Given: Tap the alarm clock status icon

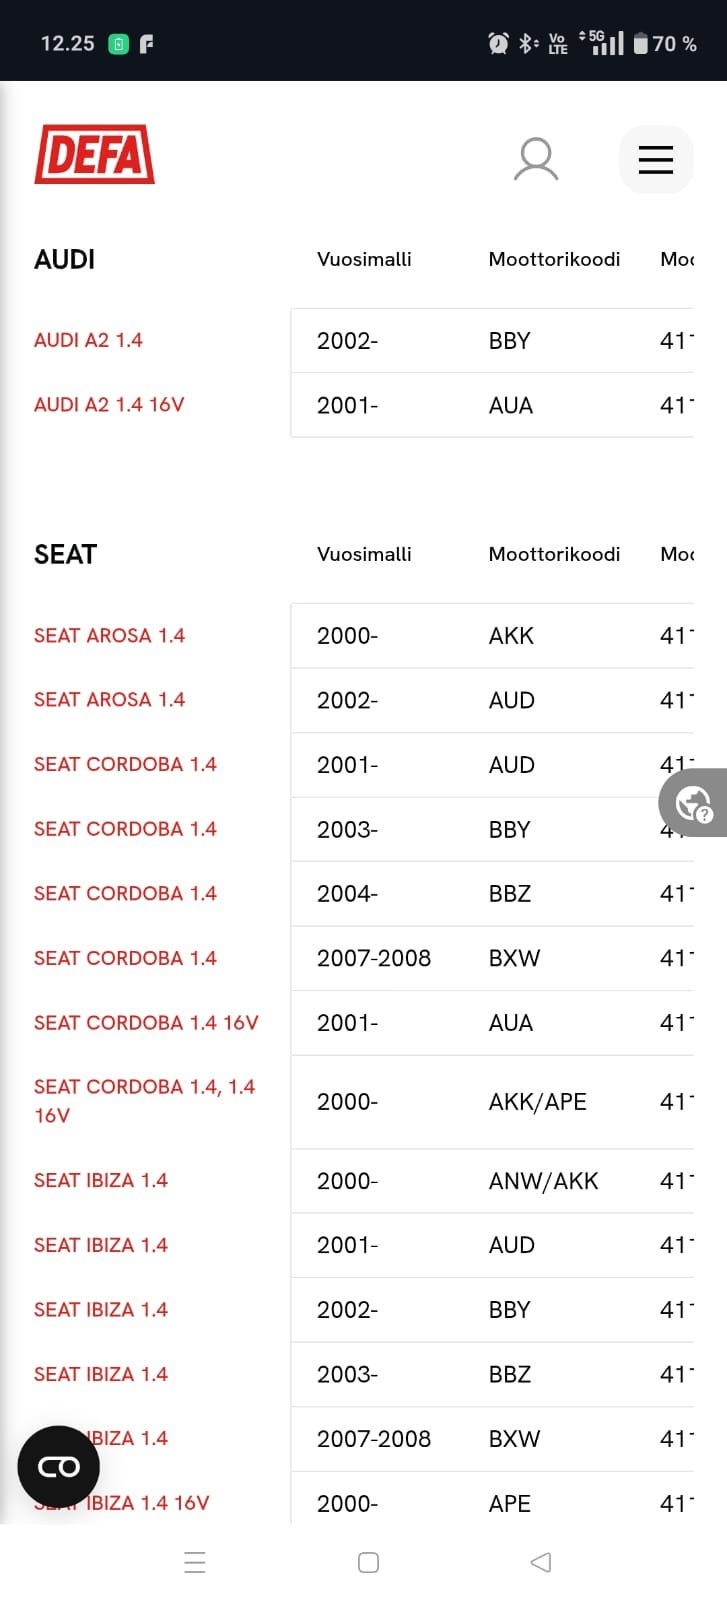Looking at the screenshot, I should 498,43.
